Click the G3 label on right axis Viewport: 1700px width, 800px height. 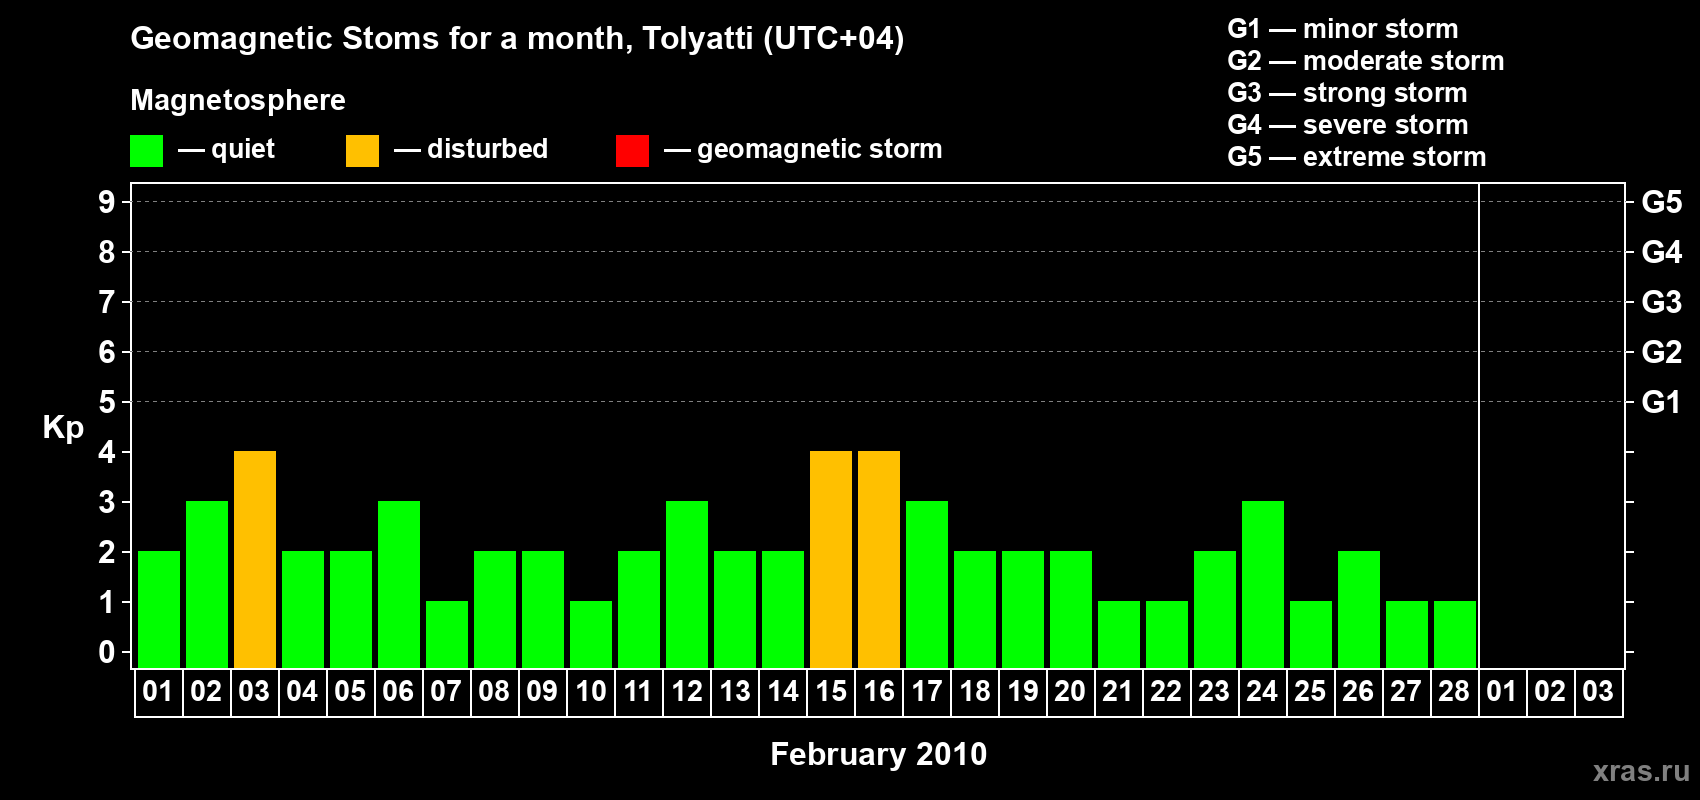point(1661,302)
